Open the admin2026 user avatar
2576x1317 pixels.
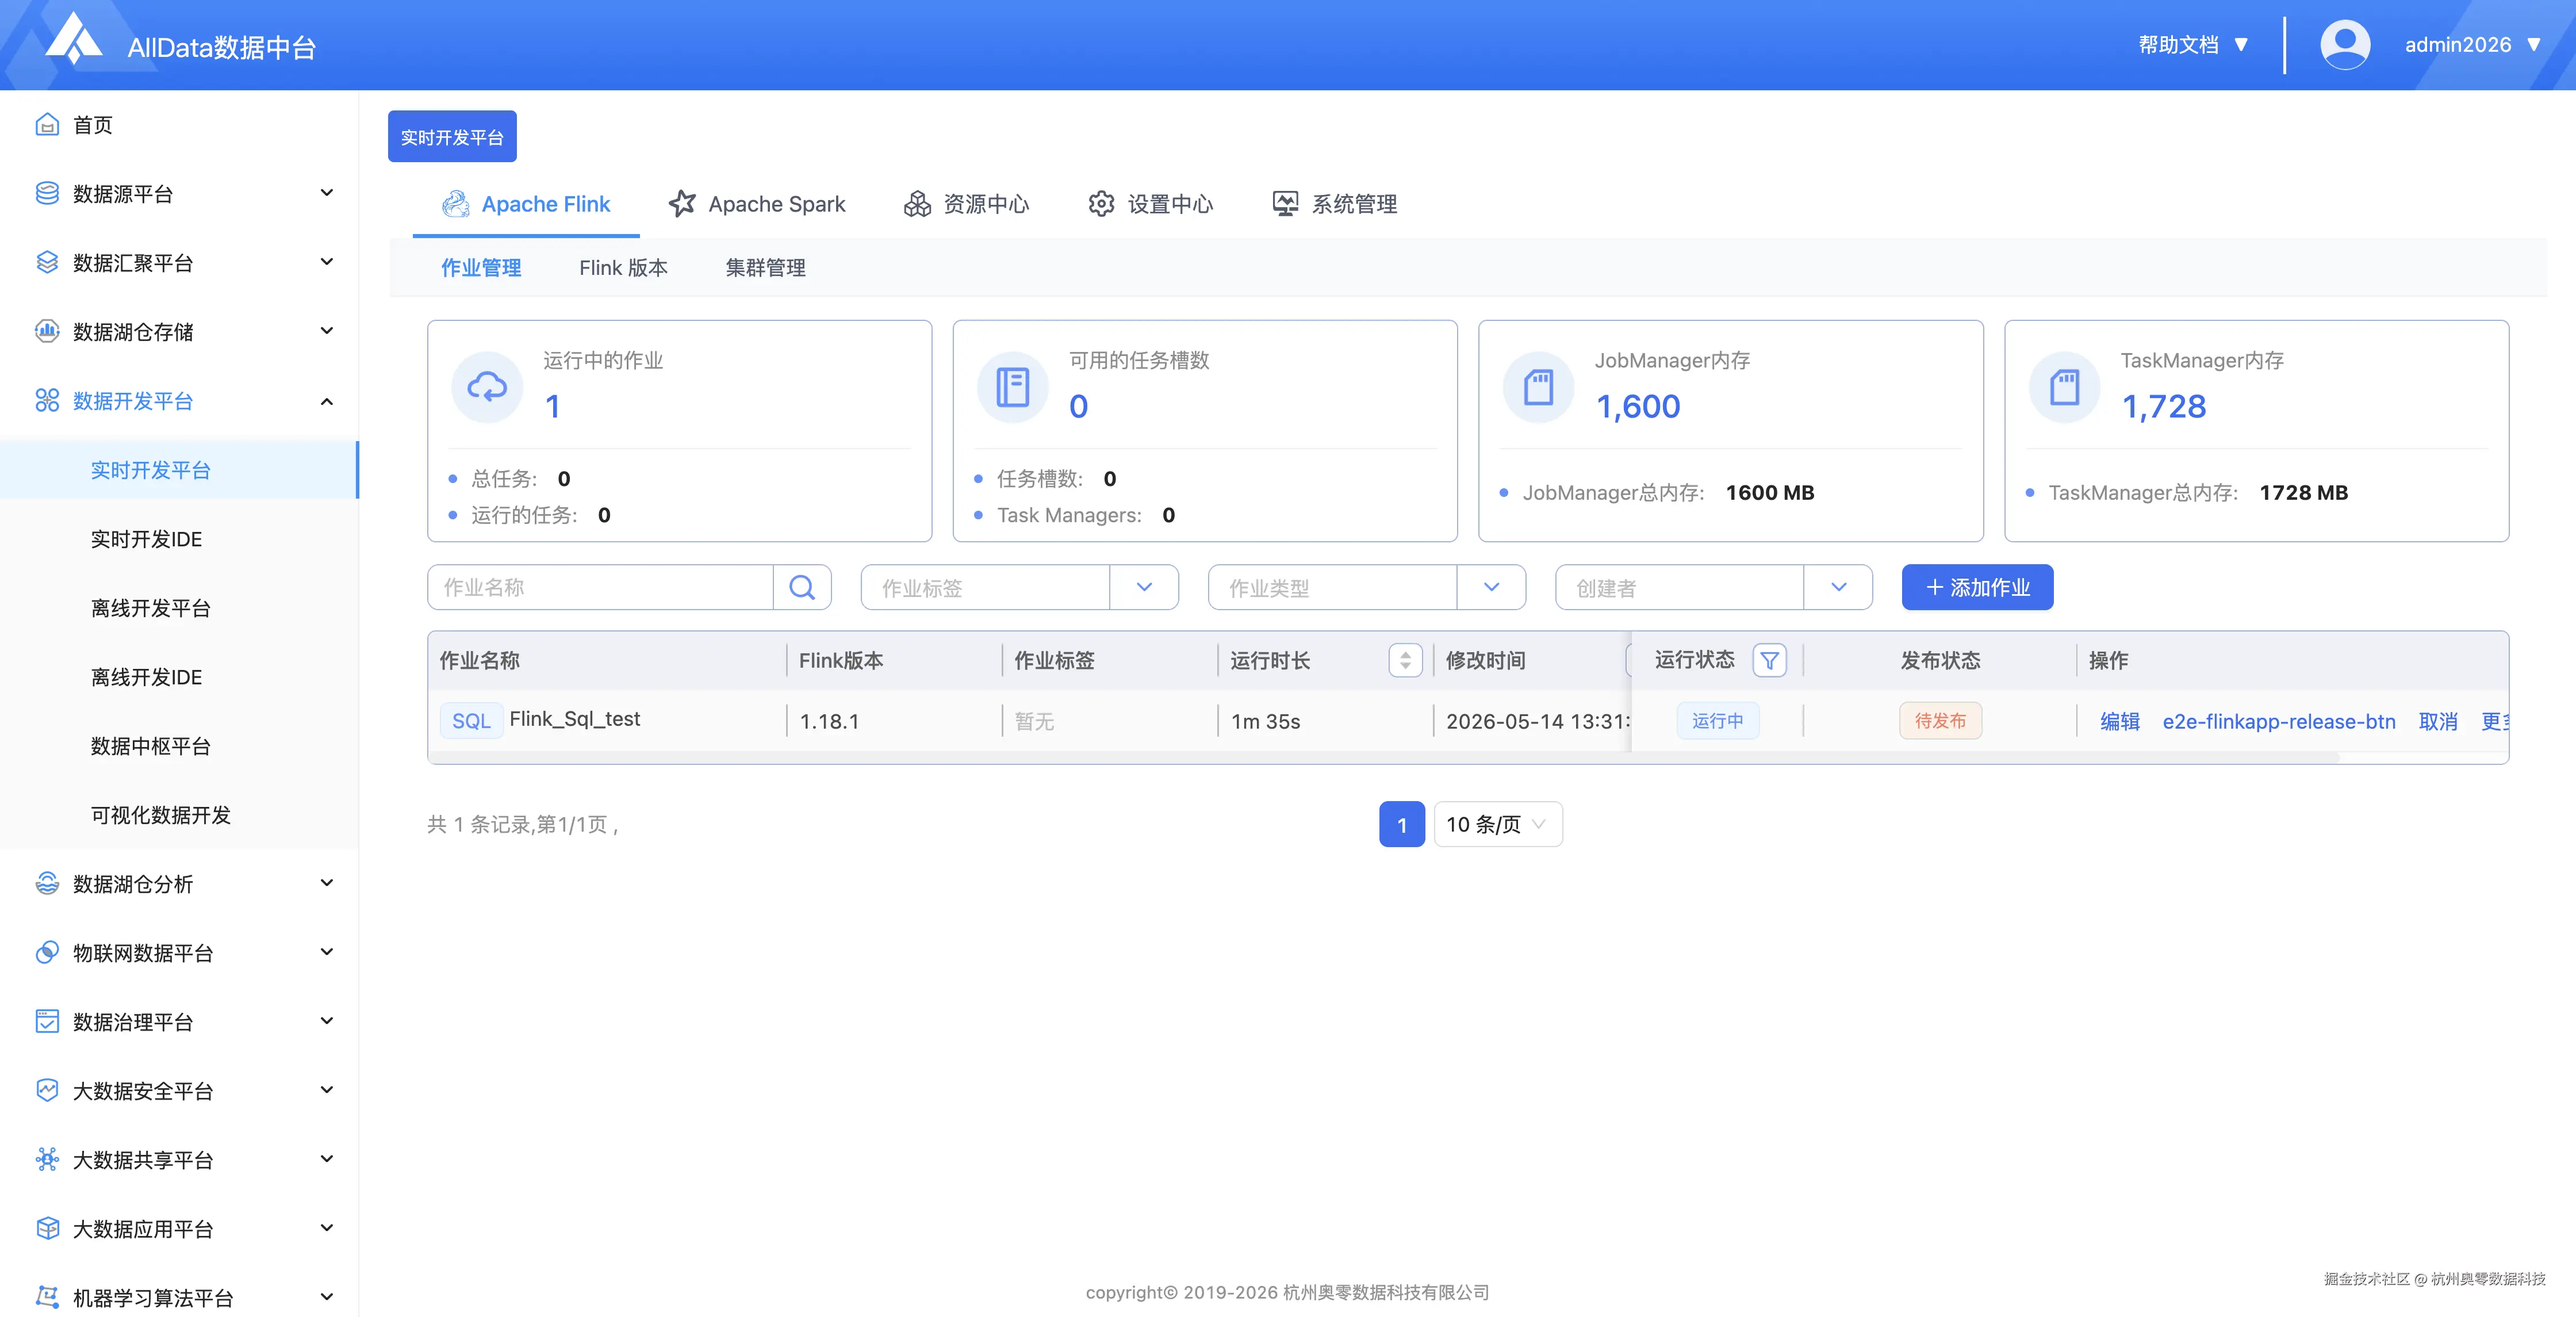click(2344, 45)
